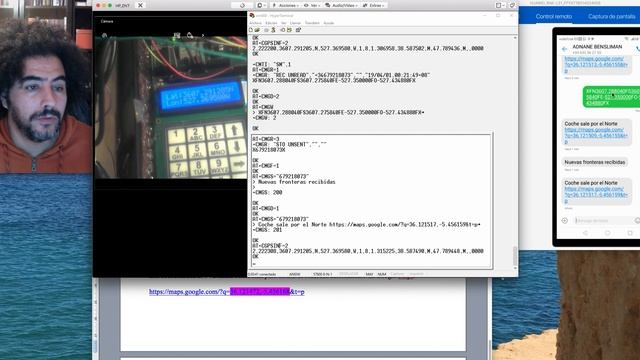Tap the Android recent apps button
The height and width of the screenshot is (360, 640).
pos(630,233)
